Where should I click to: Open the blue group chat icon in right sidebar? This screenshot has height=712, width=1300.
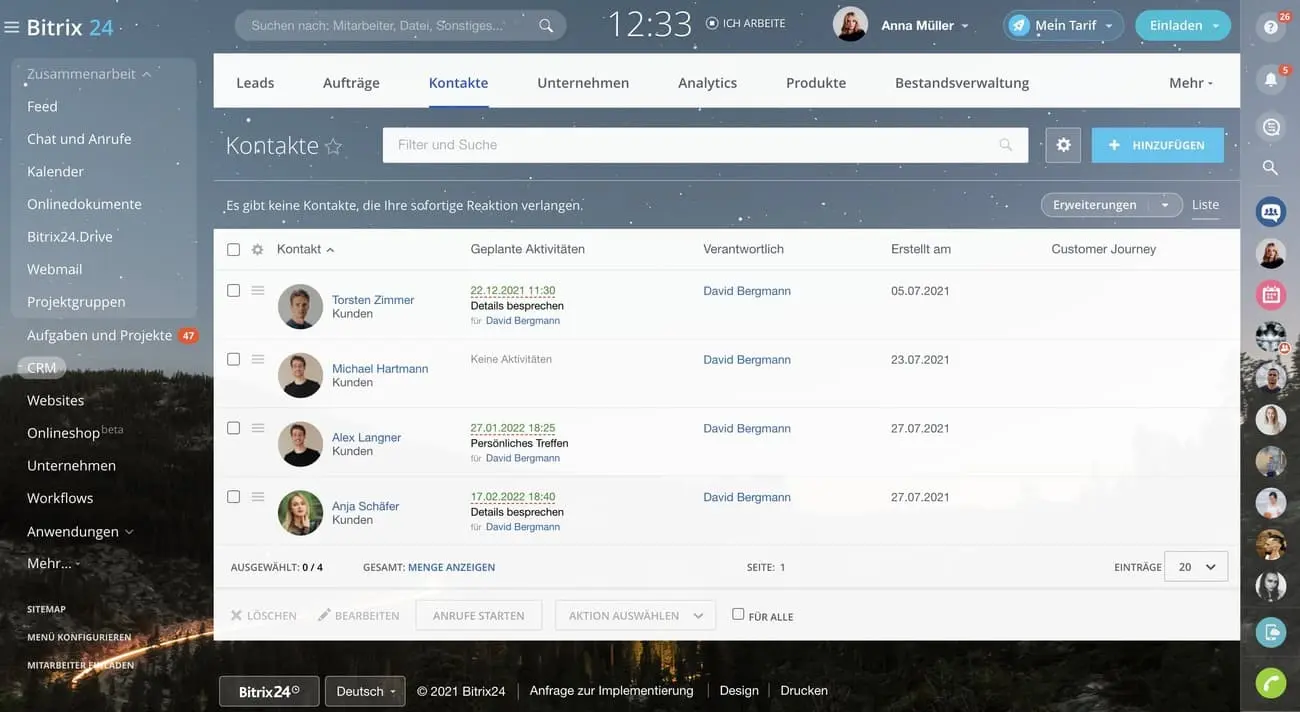click(1271, 211)
